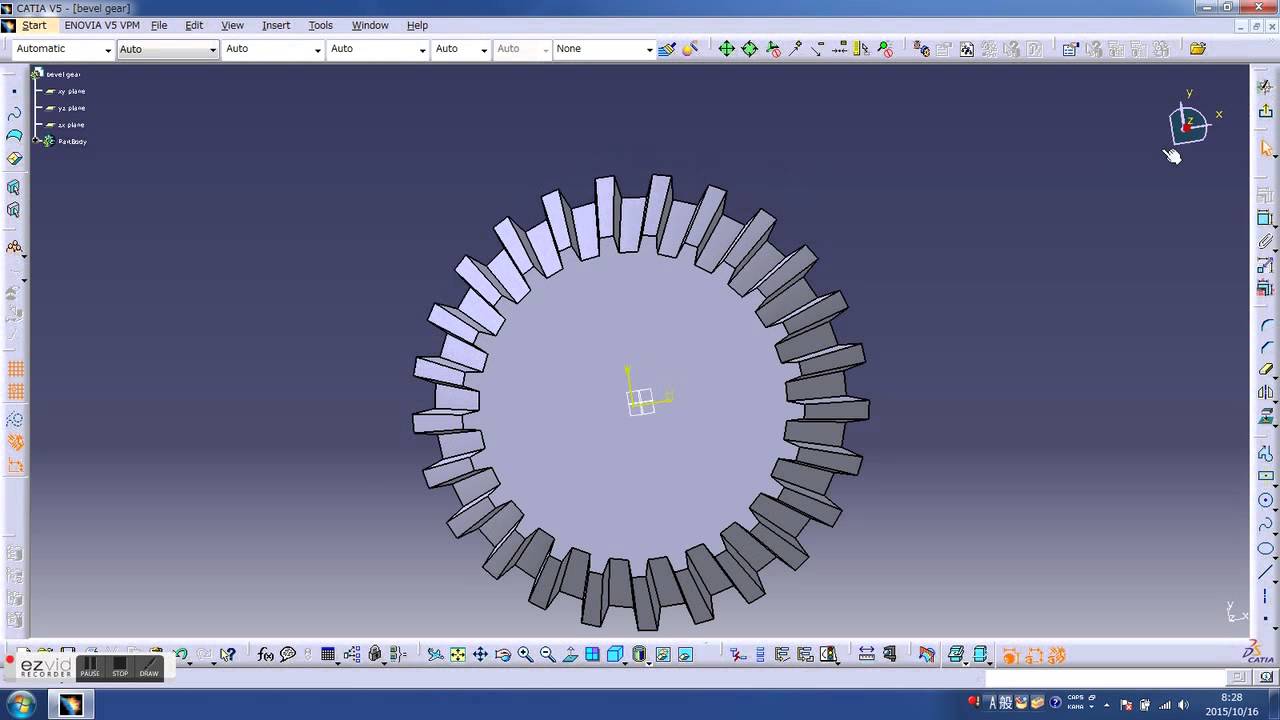This screenshot has width=1280, height=720.
Task: Pause the ezvid recording
Action: [x=90, y=667]
